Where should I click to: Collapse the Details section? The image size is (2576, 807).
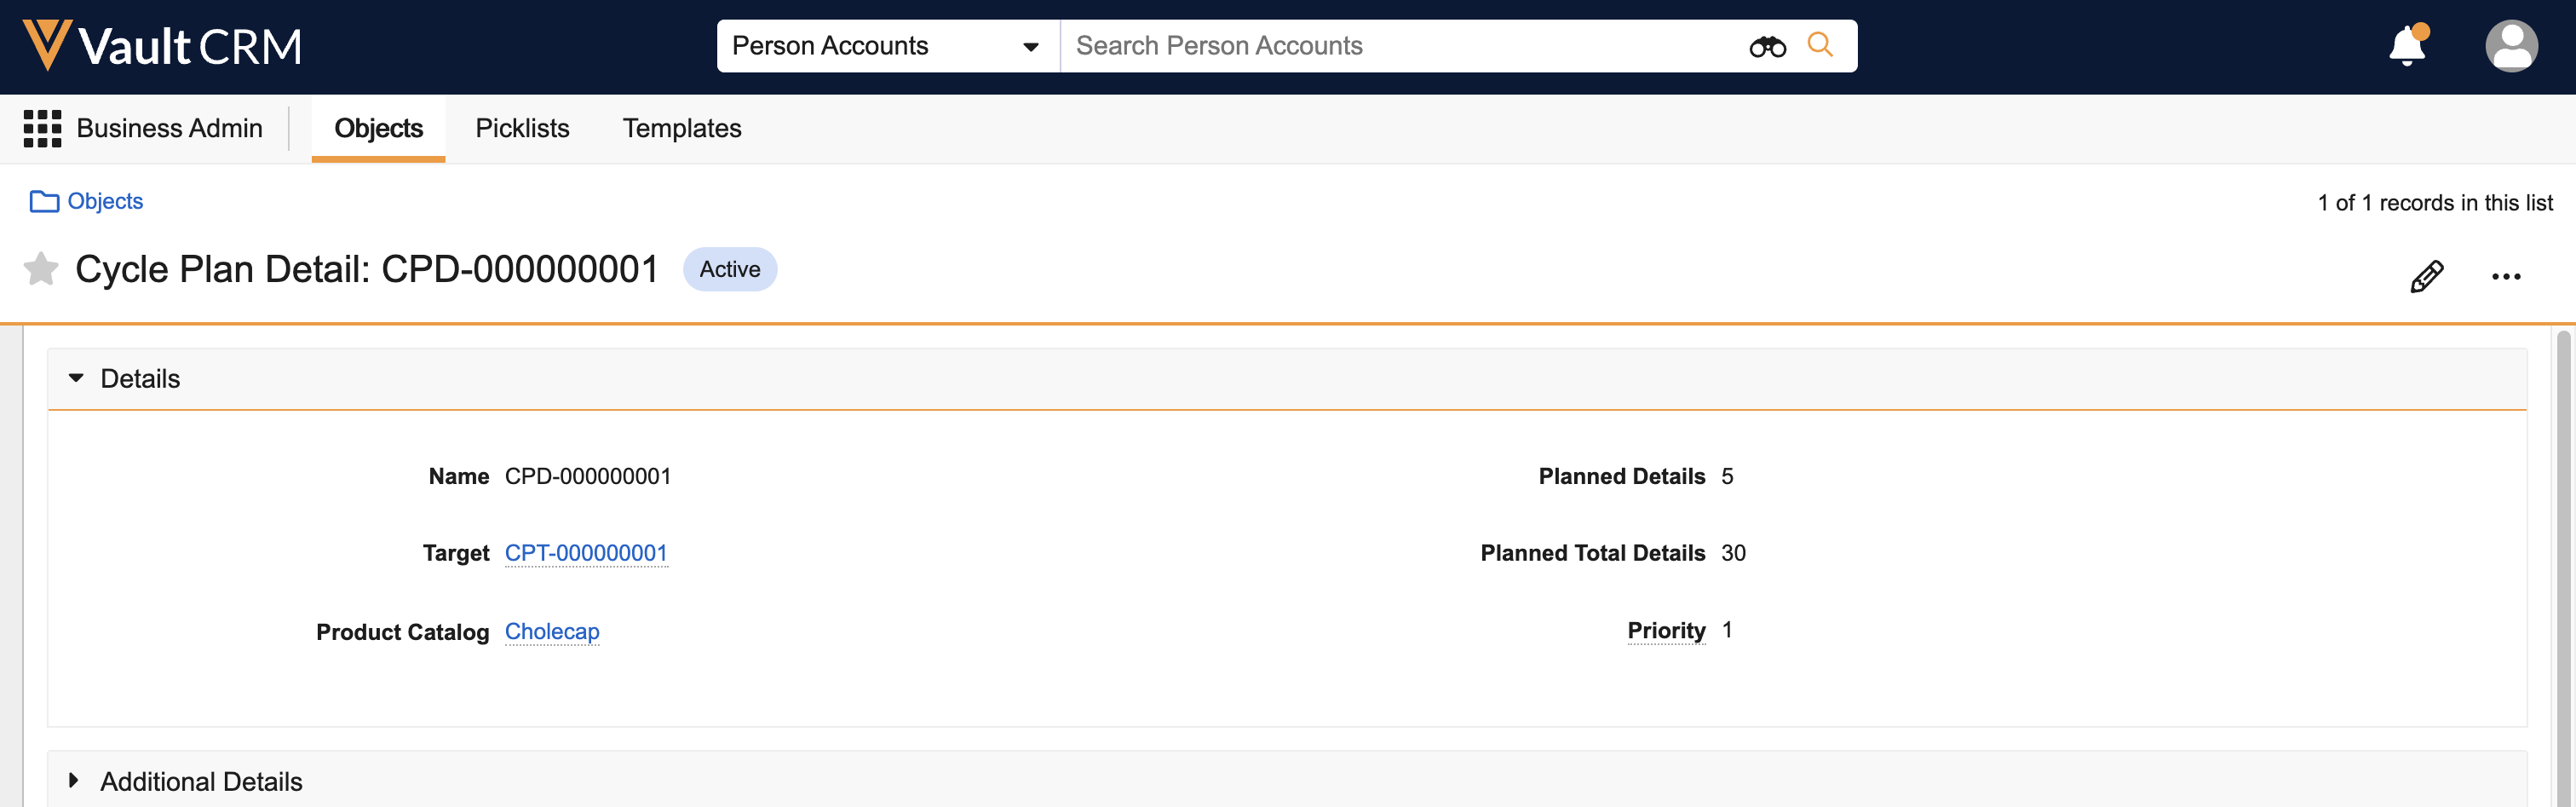76,378
